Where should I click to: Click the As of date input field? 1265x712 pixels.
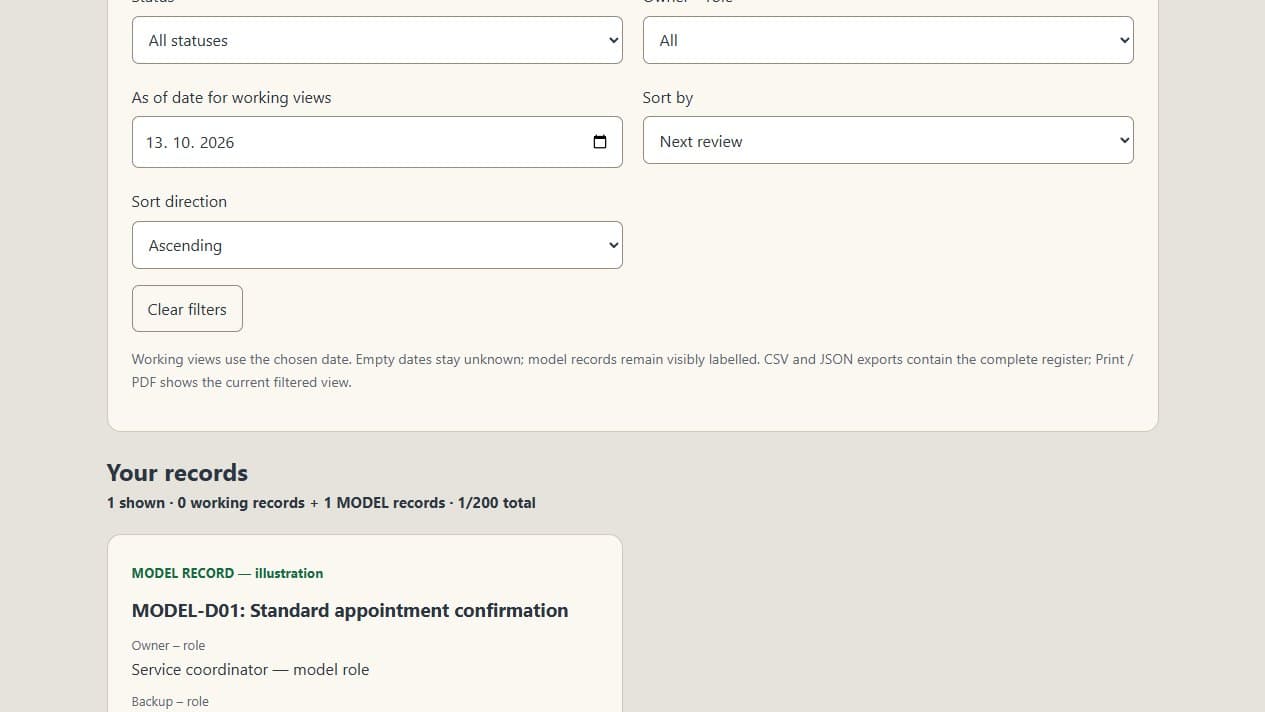pos(377,142)
